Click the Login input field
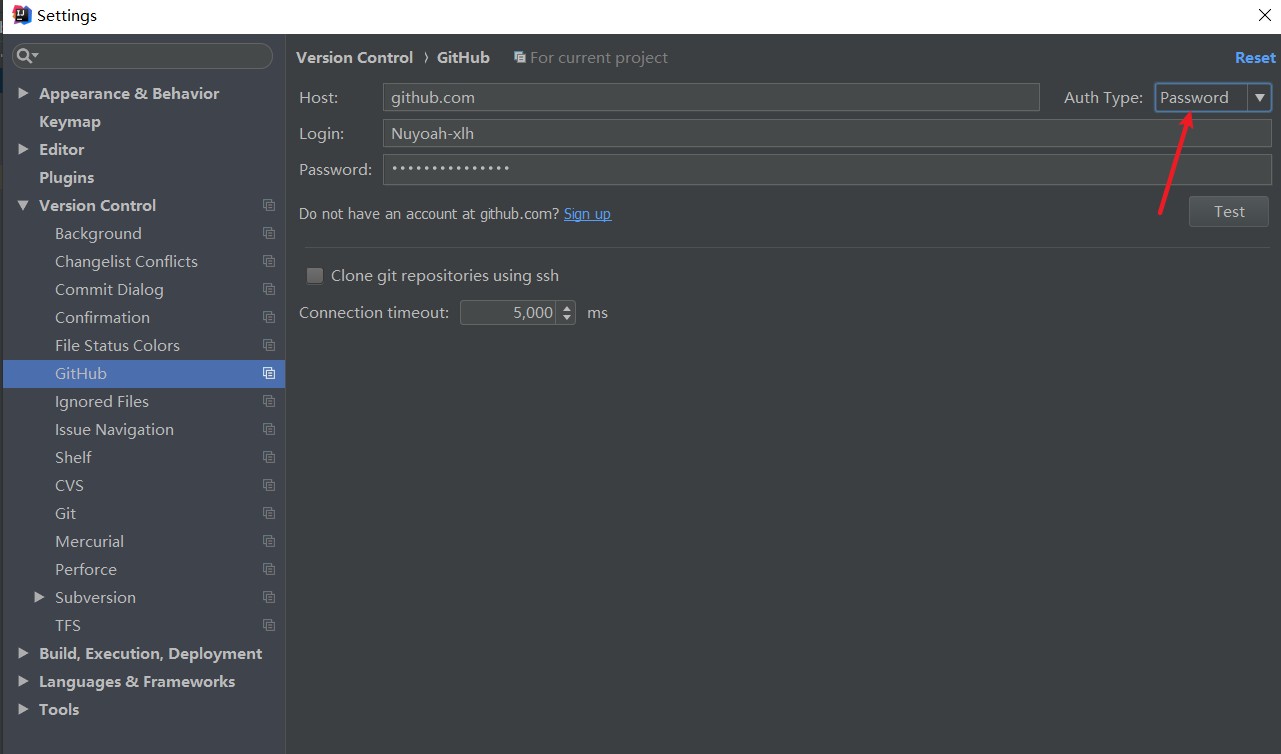Viewport: 1281px width, 754px height. pos(827,133)
